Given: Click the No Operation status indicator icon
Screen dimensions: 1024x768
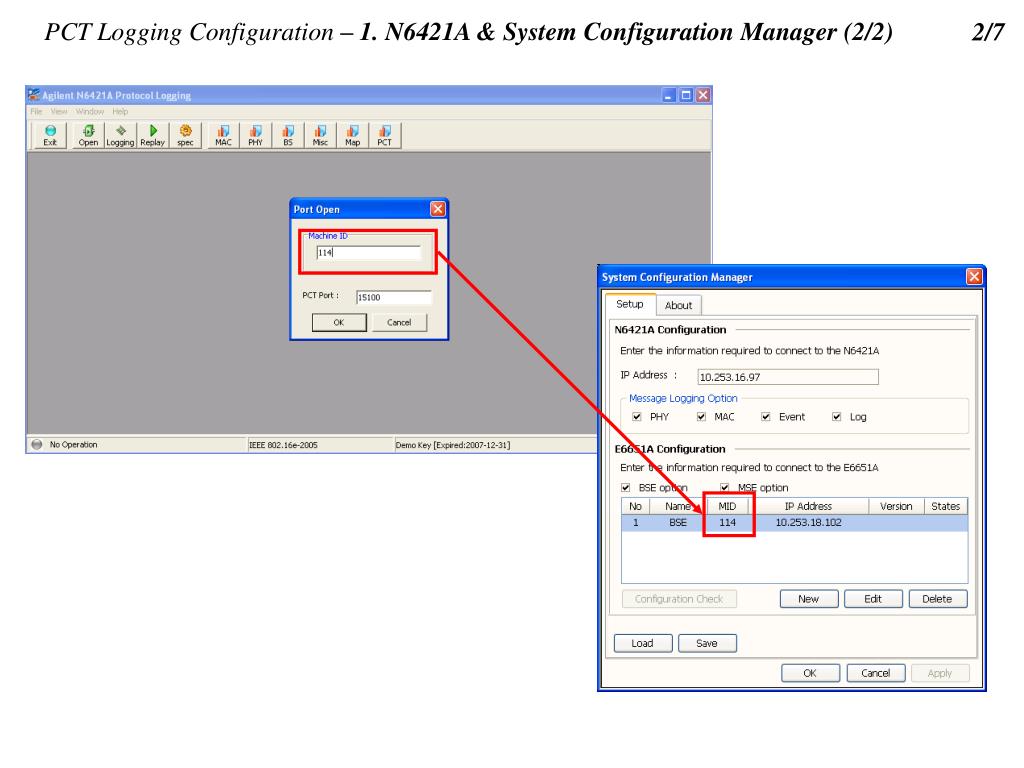Looking at the screenshot, I should click(37, 445).
